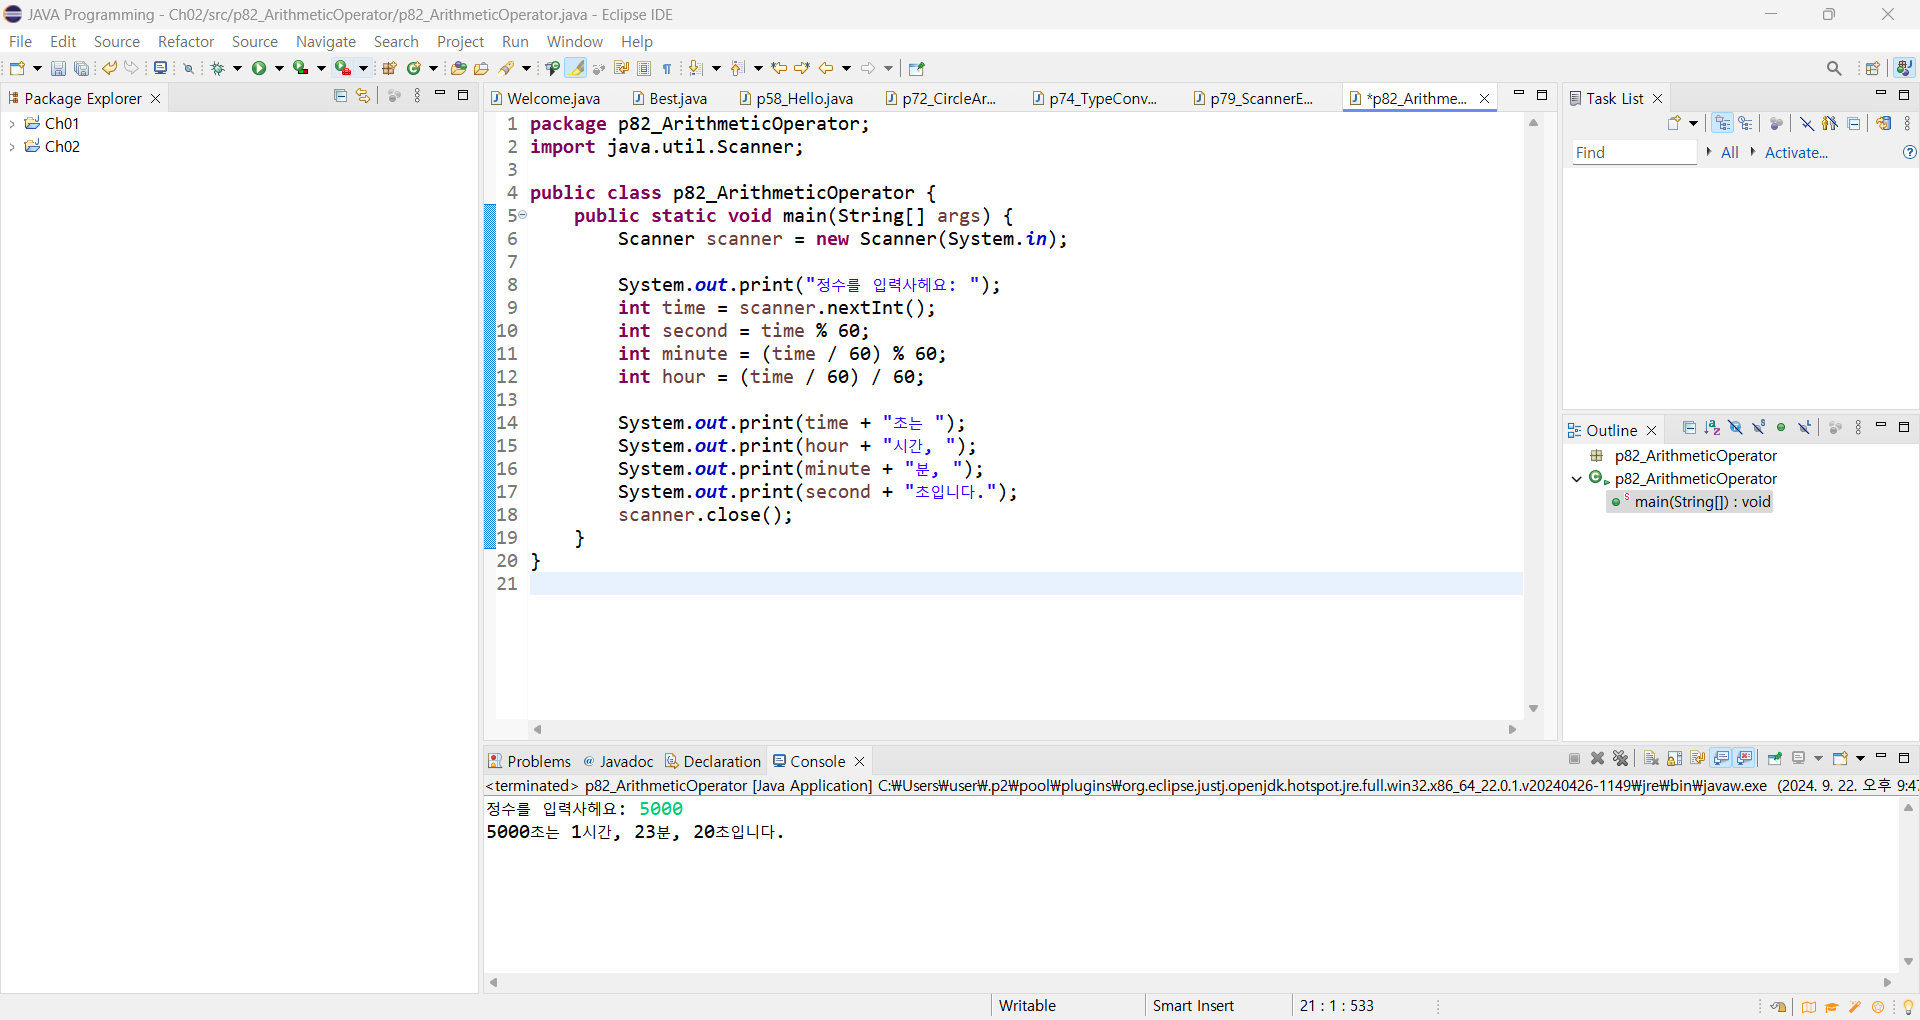
Task: Toggle Show Whitespace Characters pilcrow icon
Action: click(x=667, y=68)
